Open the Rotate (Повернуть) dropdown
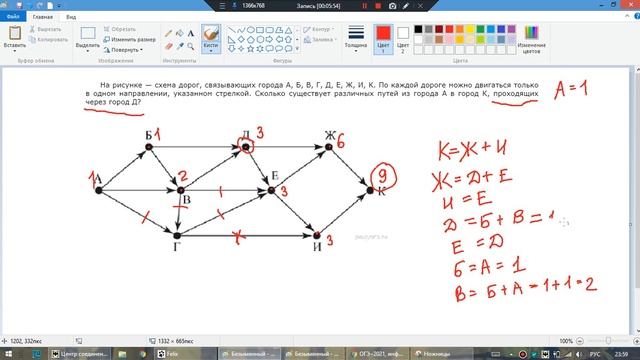This screenshot has width=640, height=360. [x=123, y=50]
